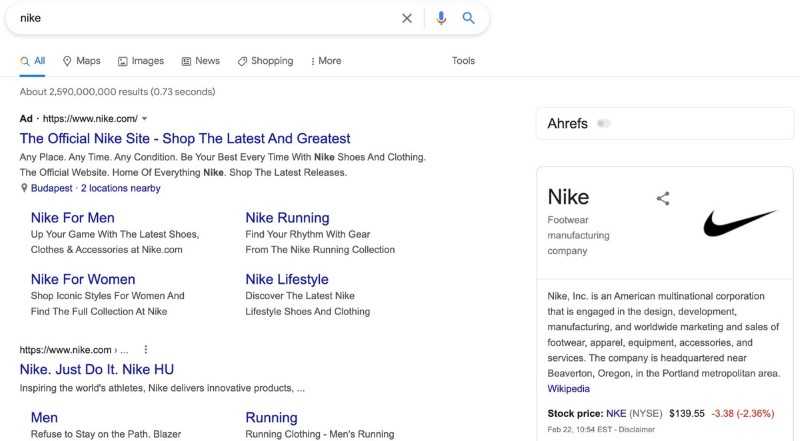This screenshot has width=800, height=441.
Task: Open The Official Nike Site ad link
Action: click(185, 138)
